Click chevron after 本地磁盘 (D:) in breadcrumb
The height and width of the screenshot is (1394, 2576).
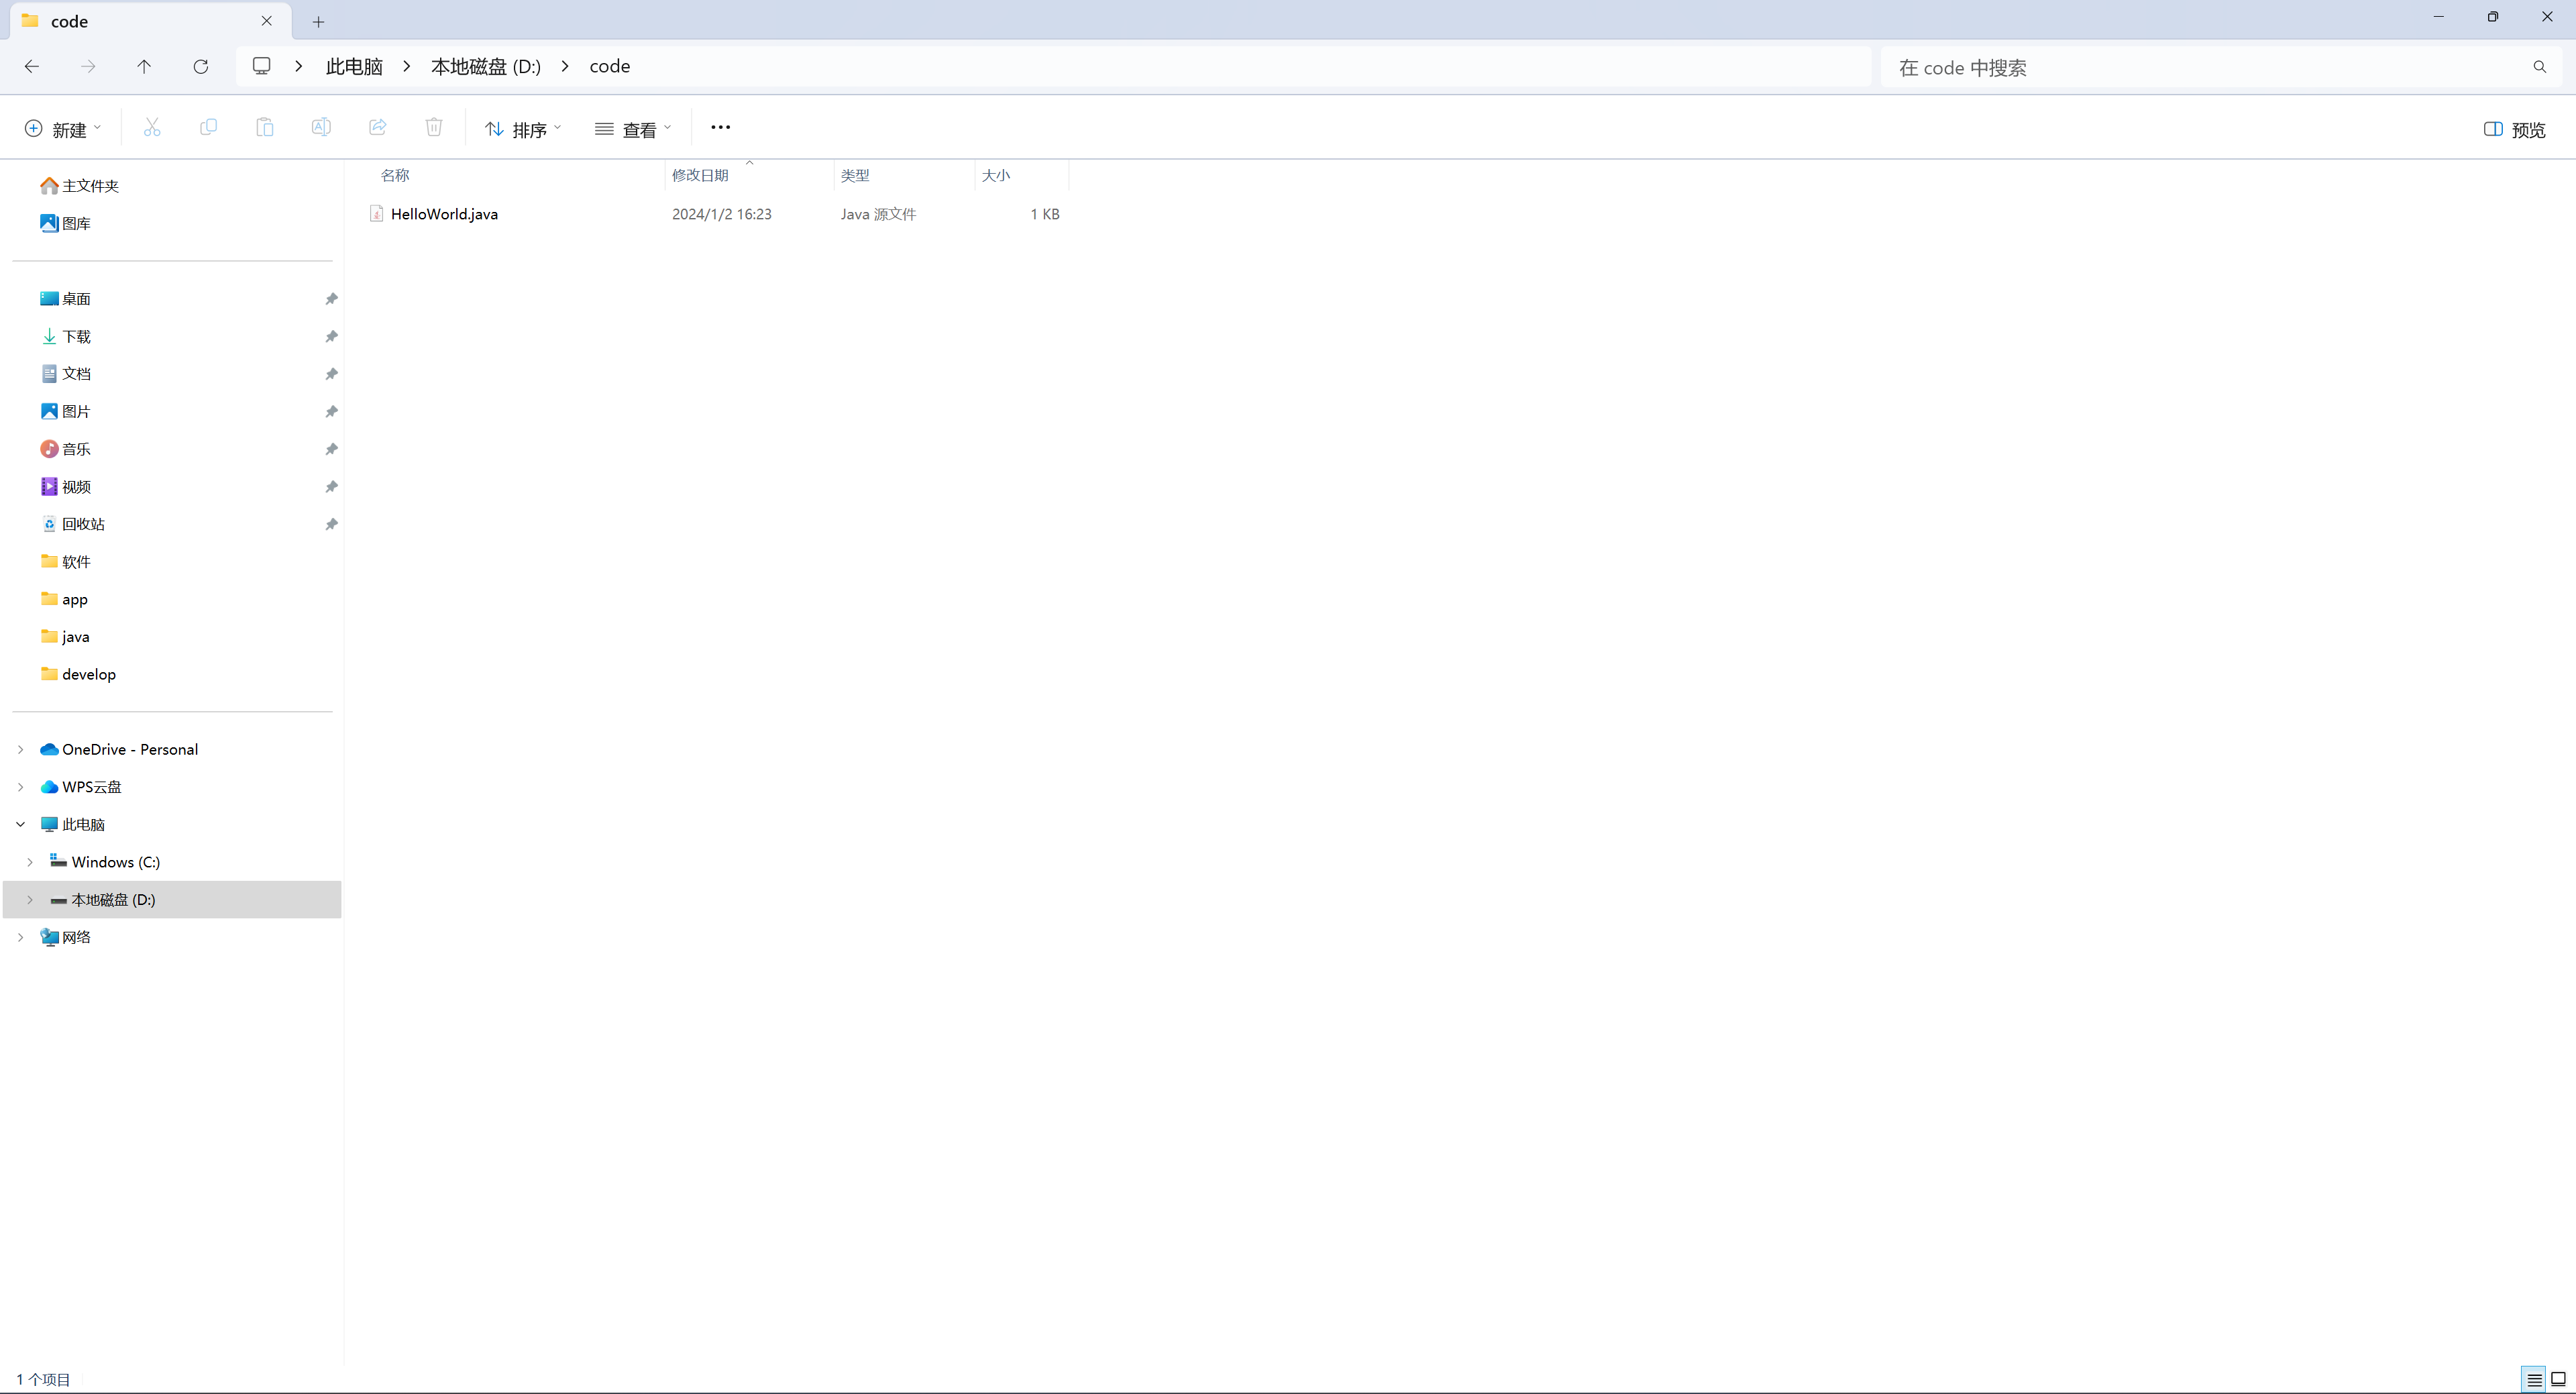[565, 66]
